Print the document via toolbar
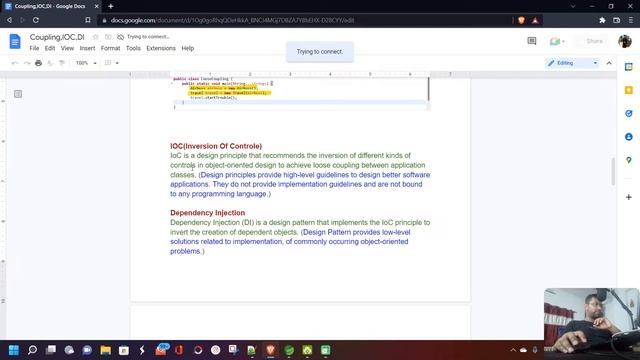The width and height of the screenshot is (640, 360). (38, 63)
